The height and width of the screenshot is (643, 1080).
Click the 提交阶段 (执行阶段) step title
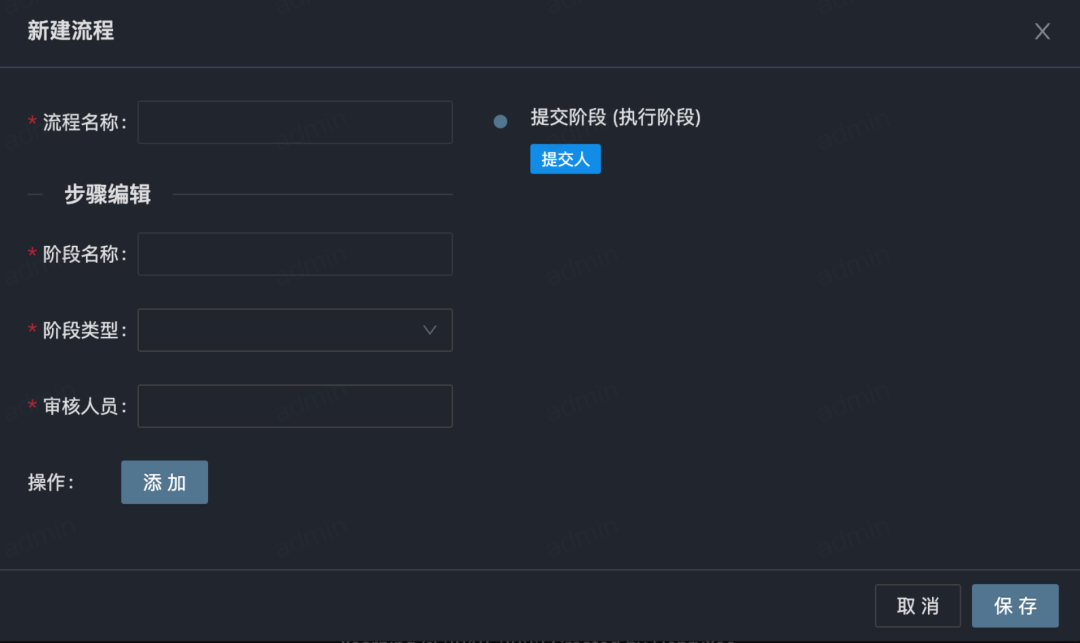(x=615, y=117)
